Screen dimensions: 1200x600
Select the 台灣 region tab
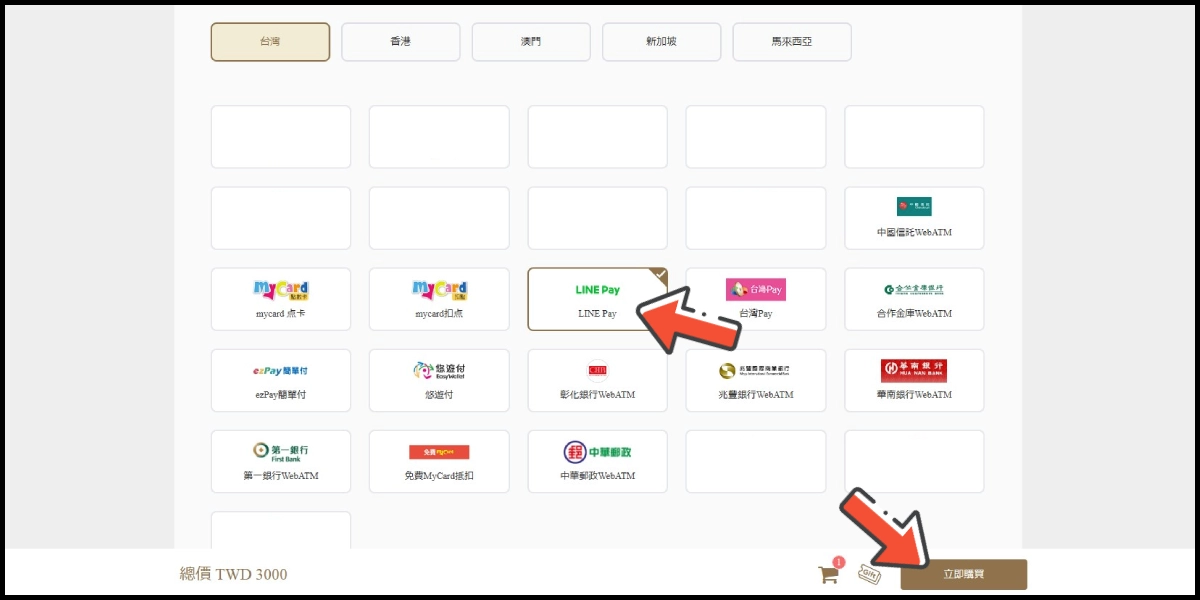[270, 42]
